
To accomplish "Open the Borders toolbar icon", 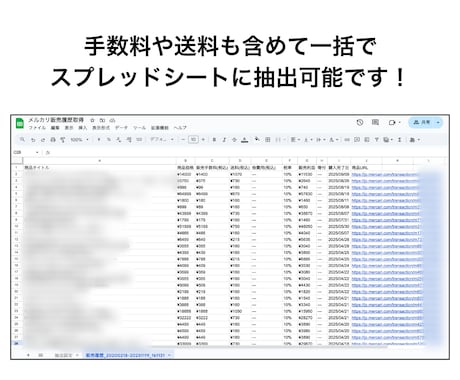I will [268, 140].
